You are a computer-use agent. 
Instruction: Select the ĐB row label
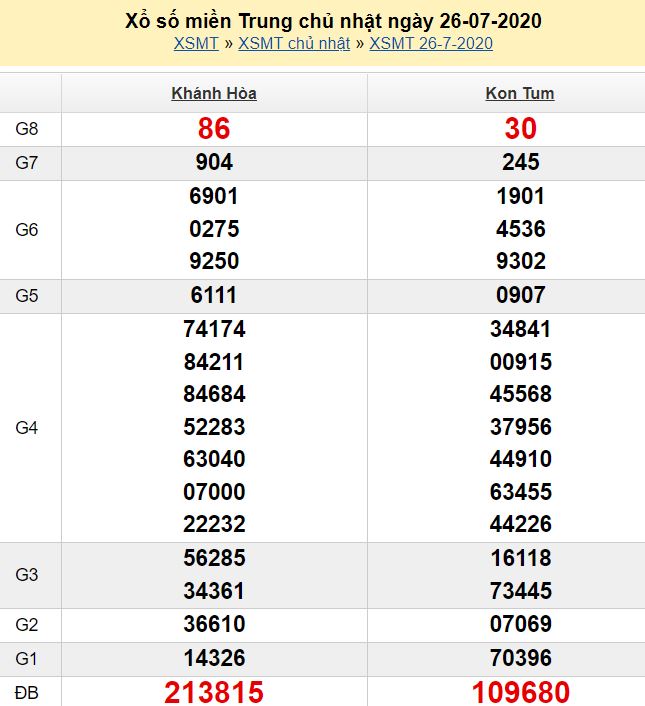click(28, 692)
